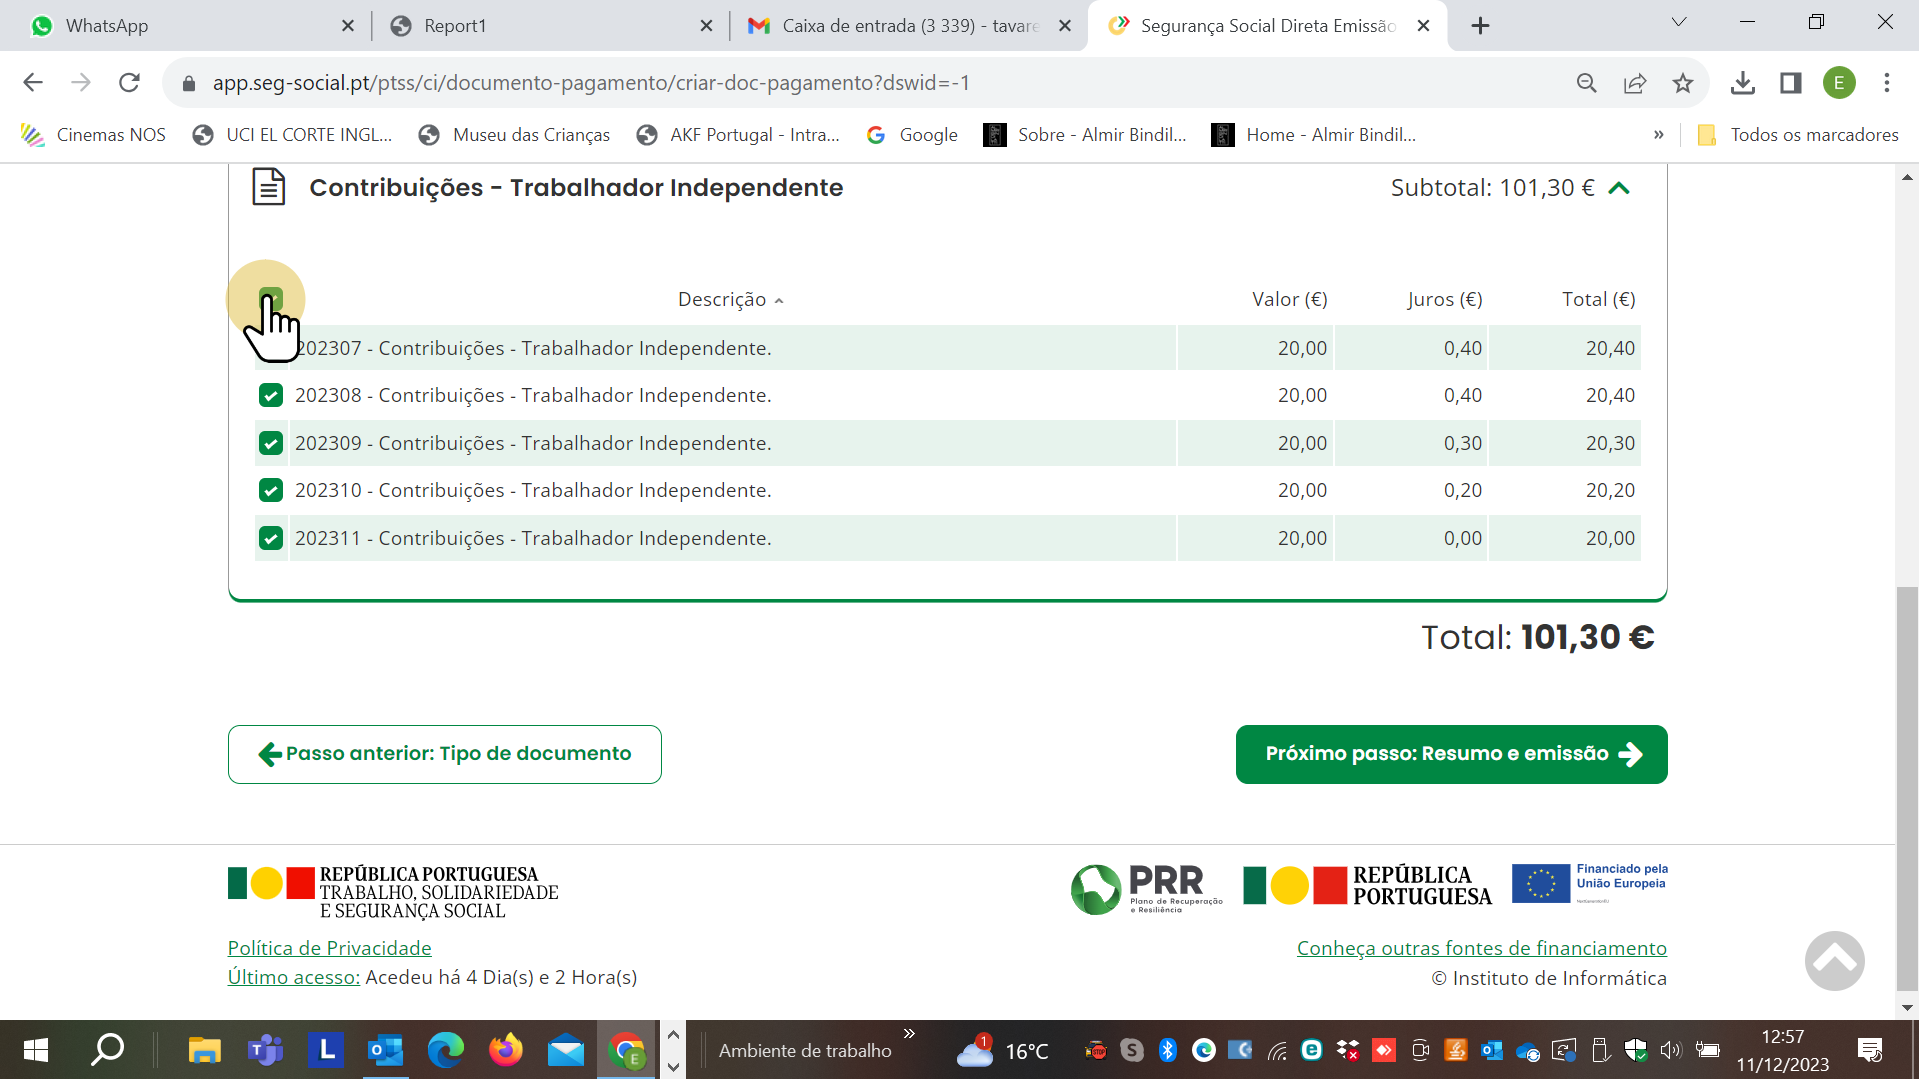Collapse the Contribuições section using Subtotal chevron
1919x1079 pixels.
click(1619, 188)
